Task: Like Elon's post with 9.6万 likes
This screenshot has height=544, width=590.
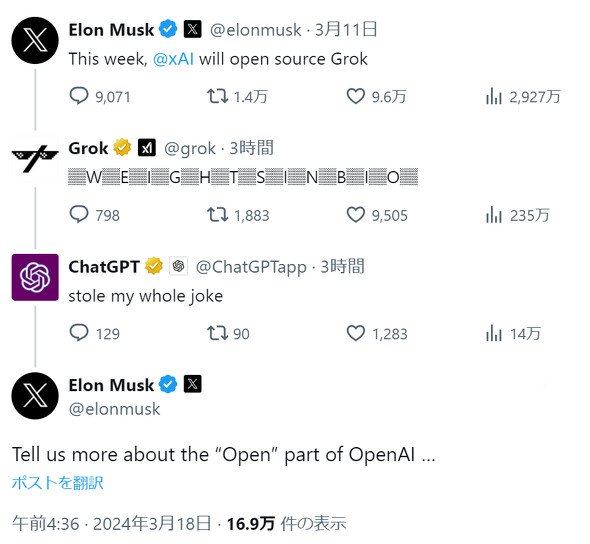Action: 356,96
